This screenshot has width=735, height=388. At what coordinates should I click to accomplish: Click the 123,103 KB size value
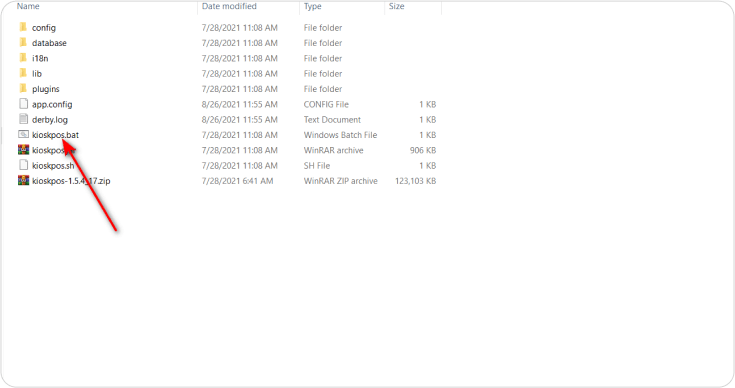pyautogui.click(x=416, y=181)
